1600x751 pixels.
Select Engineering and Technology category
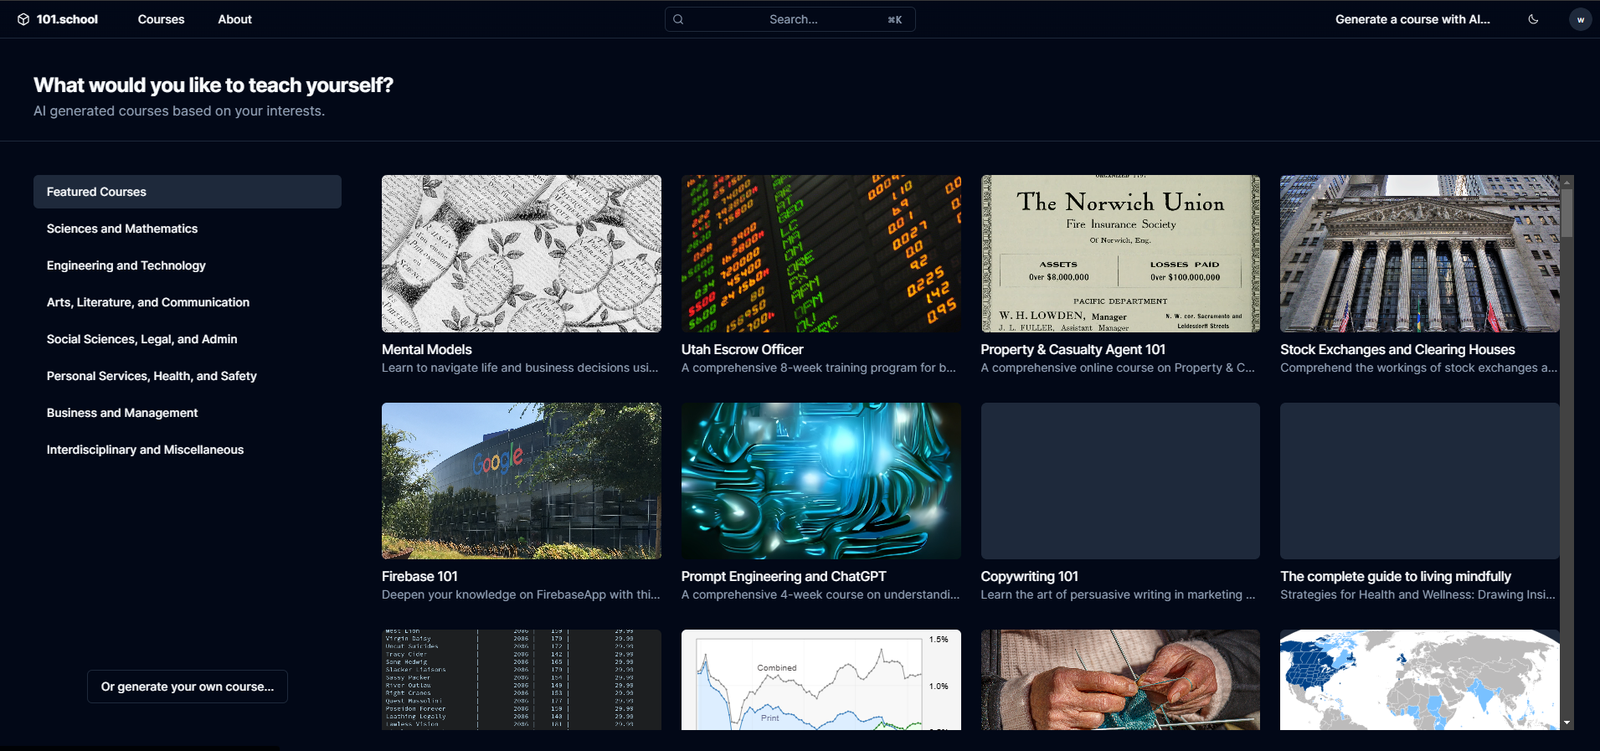(126, 266)
